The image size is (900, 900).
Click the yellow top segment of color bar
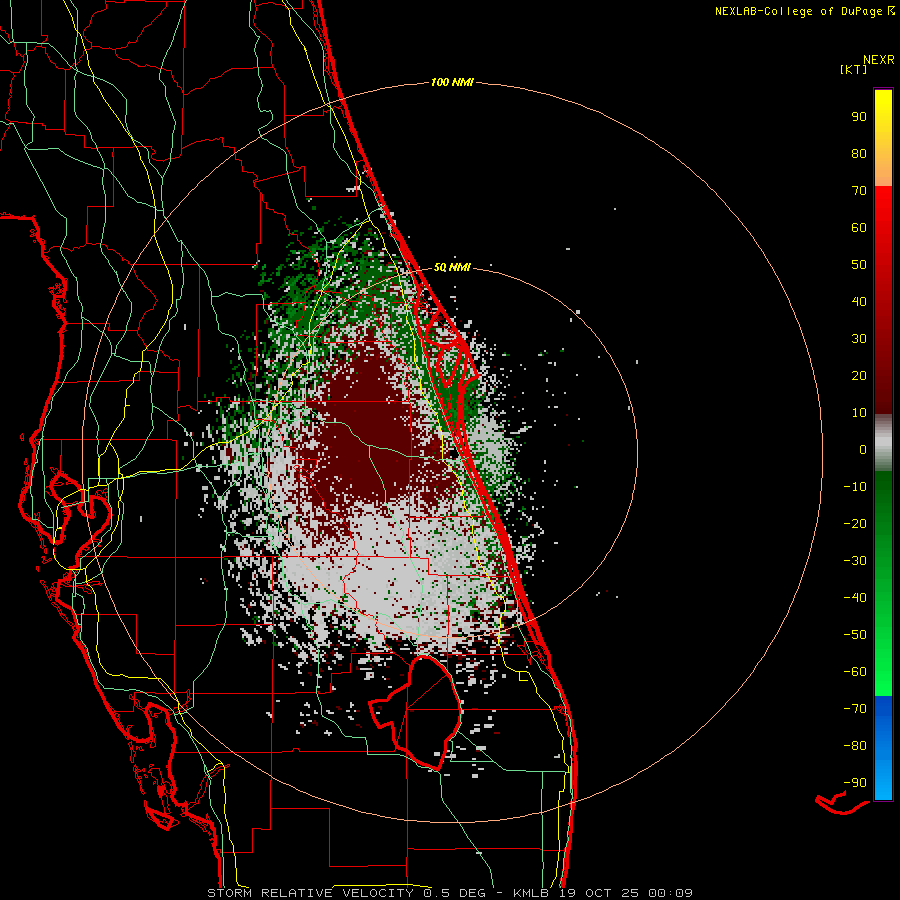883,138
